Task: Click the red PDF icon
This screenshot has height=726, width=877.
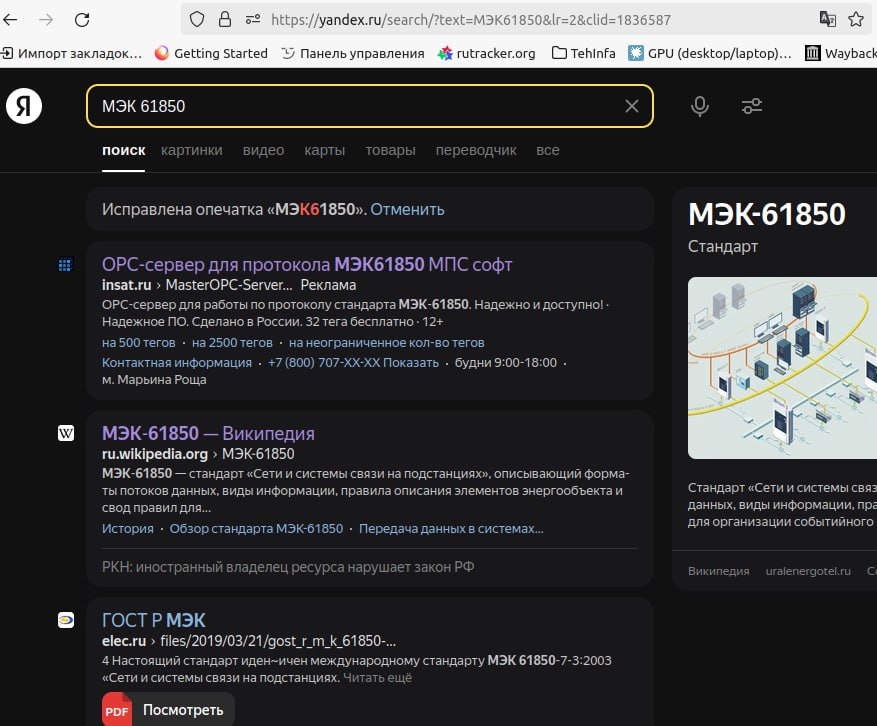Action: [117, 710]
